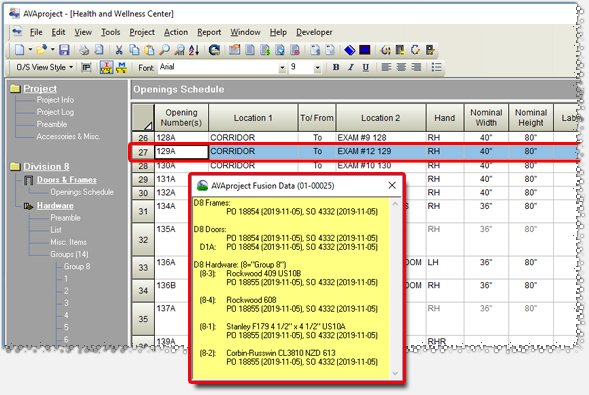
Task: Click the New document icon
Action: pos(20,50)
